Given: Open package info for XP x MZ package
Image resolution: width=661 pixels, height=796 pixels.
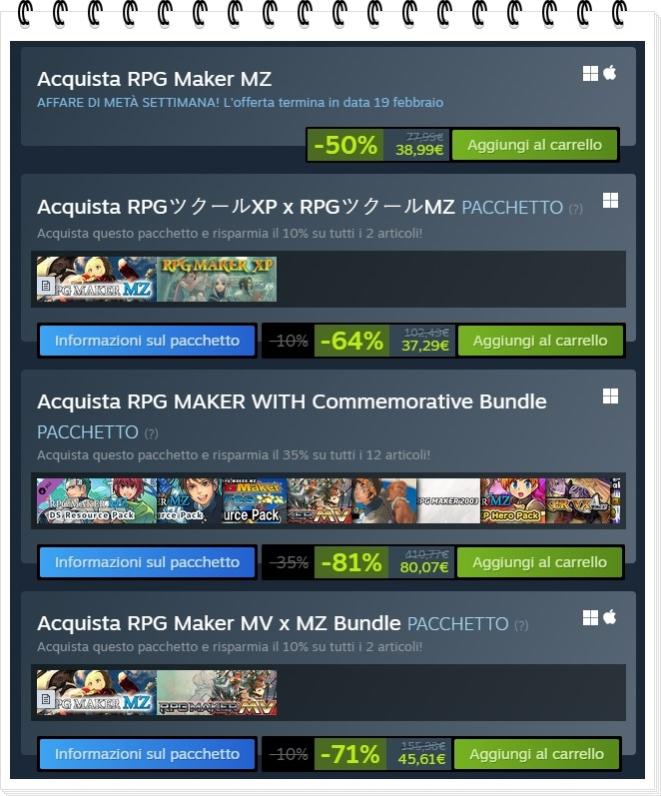Looking at the screenshot, I should point(147,341).
